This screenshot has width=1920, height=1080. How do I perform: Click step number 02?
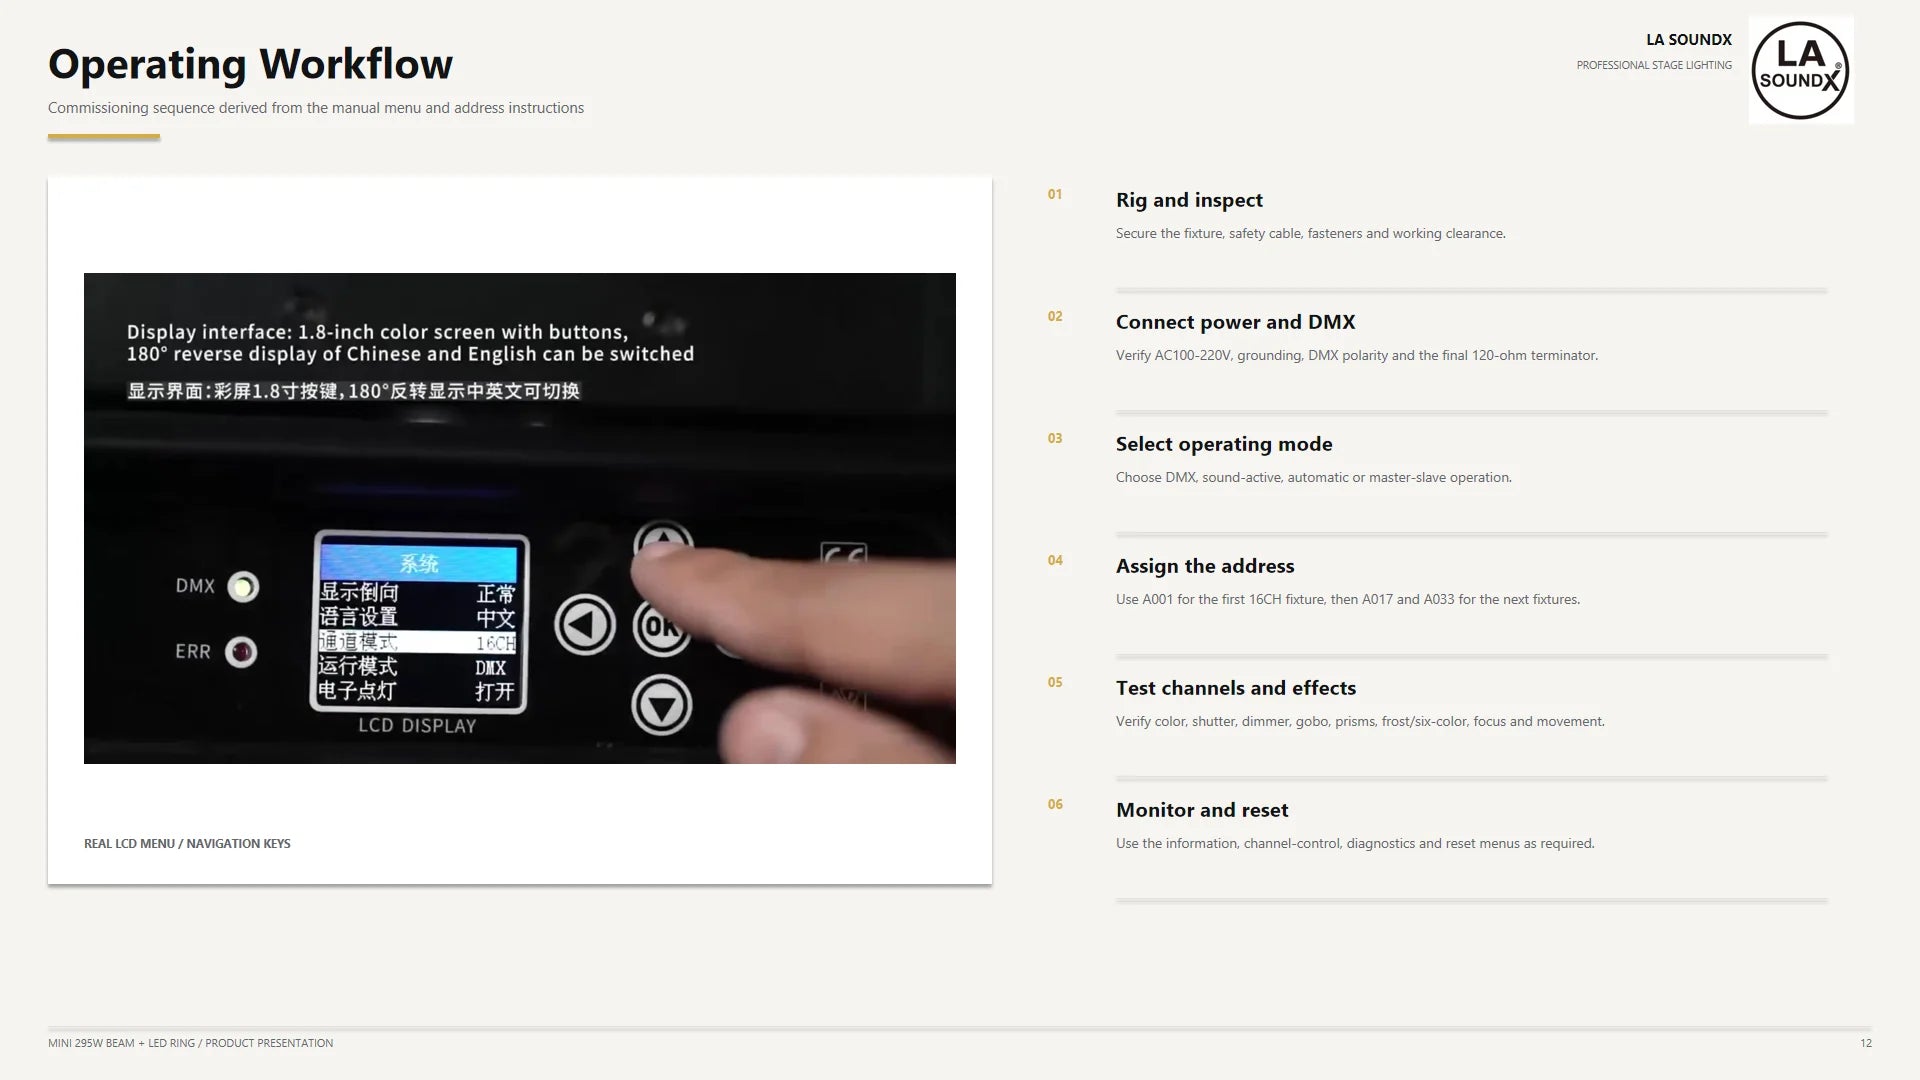pyautogui.click(x=1055, y=316)
